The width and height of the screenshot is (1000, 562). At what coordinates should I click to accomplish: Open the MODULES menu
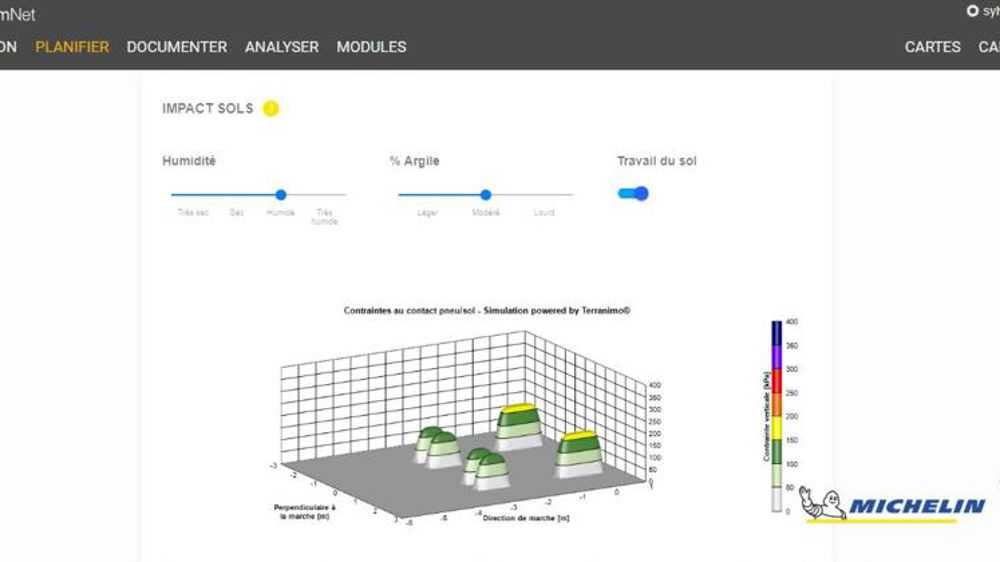click(371, 47)
